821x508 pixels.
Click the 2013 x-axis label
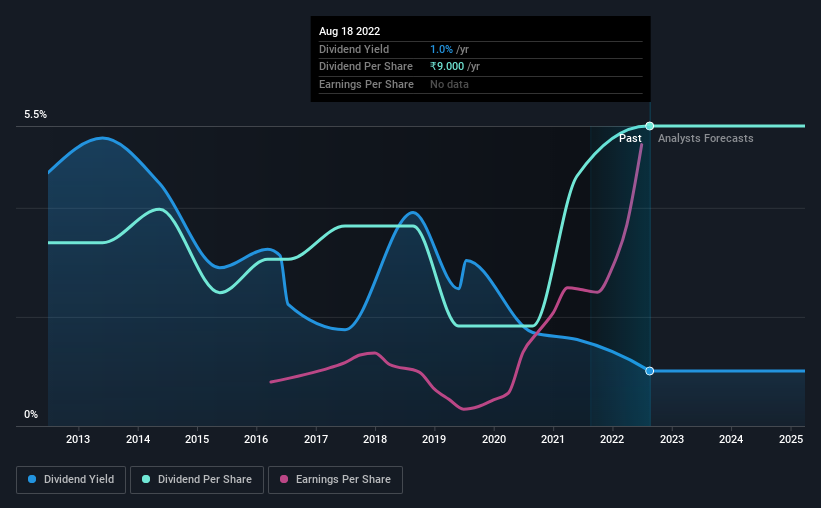(78, 439)
